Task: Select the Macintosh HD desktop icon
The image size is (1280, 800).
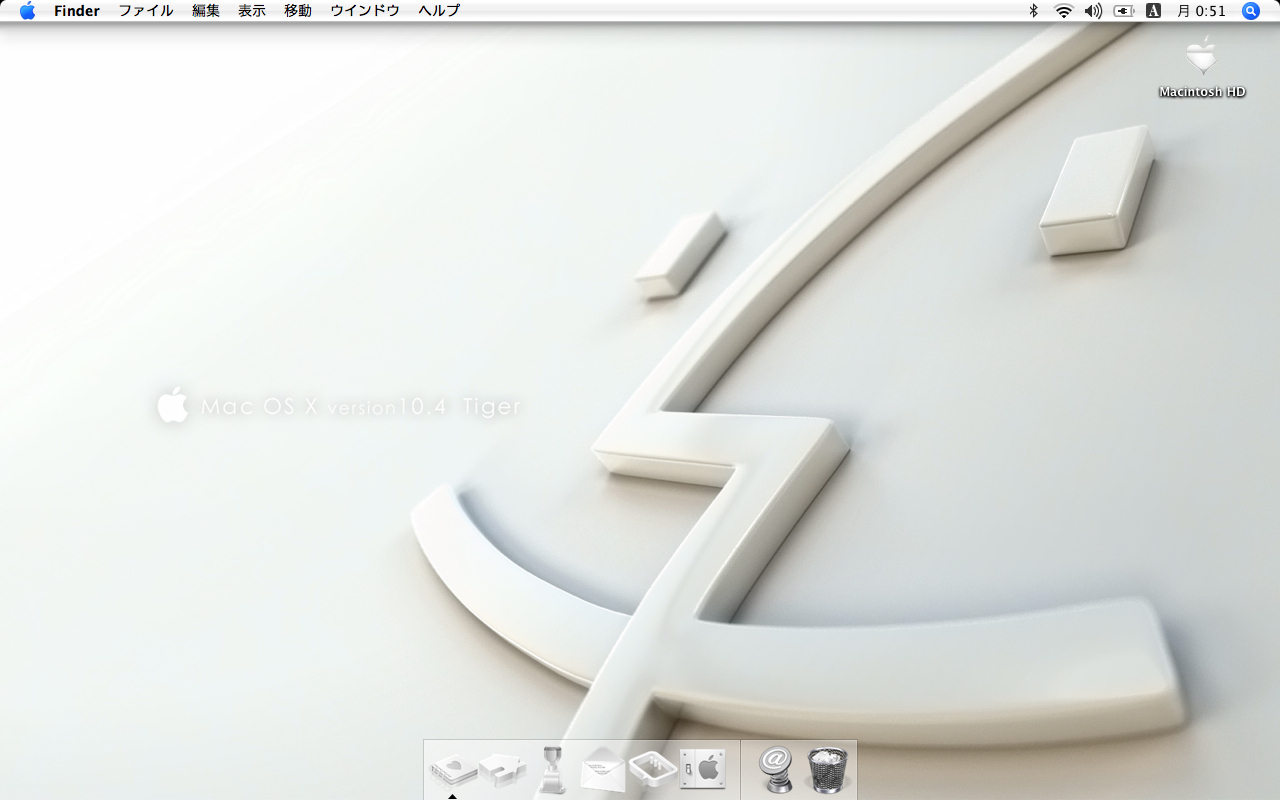Action: click(1202, 67)
